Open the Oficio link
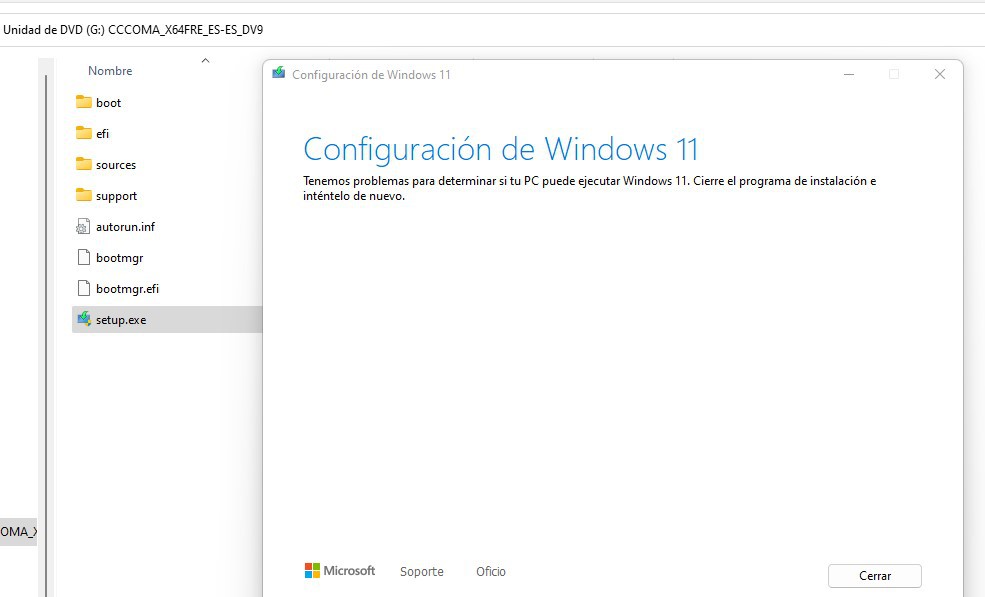985x597 pixels. pos(491,572)
